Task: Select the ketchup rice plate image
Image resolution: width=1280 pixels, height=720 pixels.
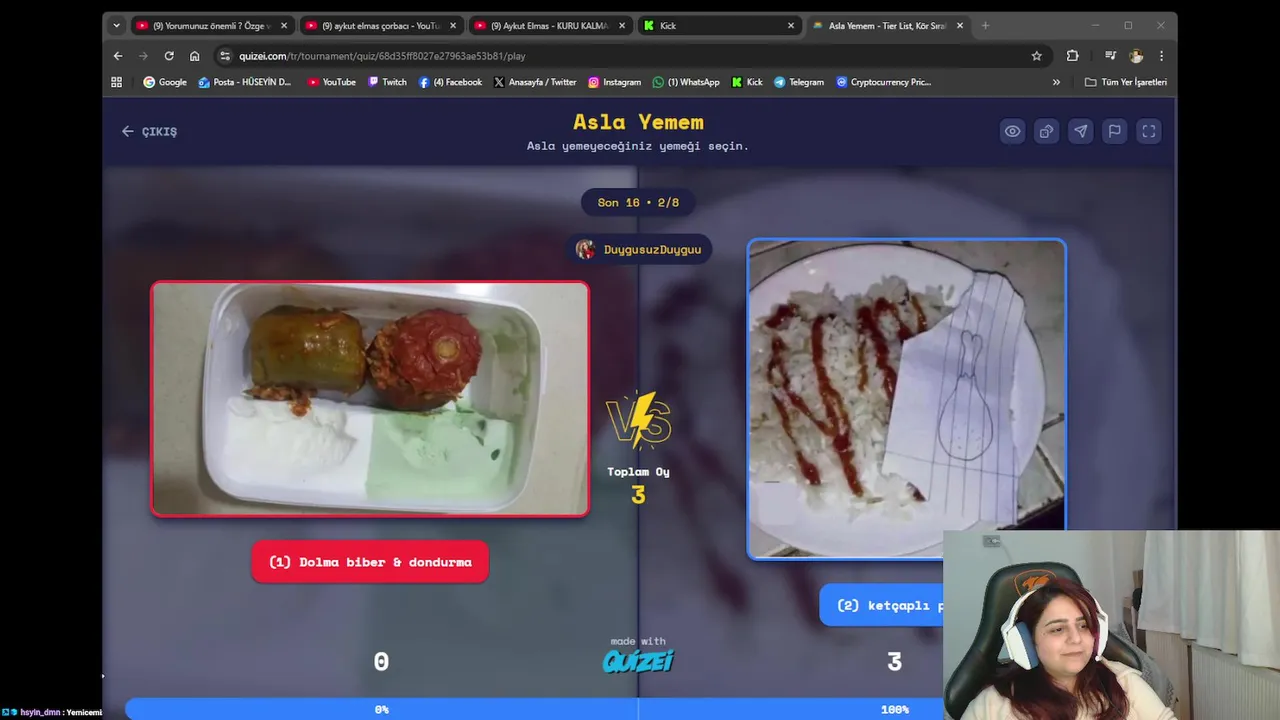Action: [x=906, y=399]
